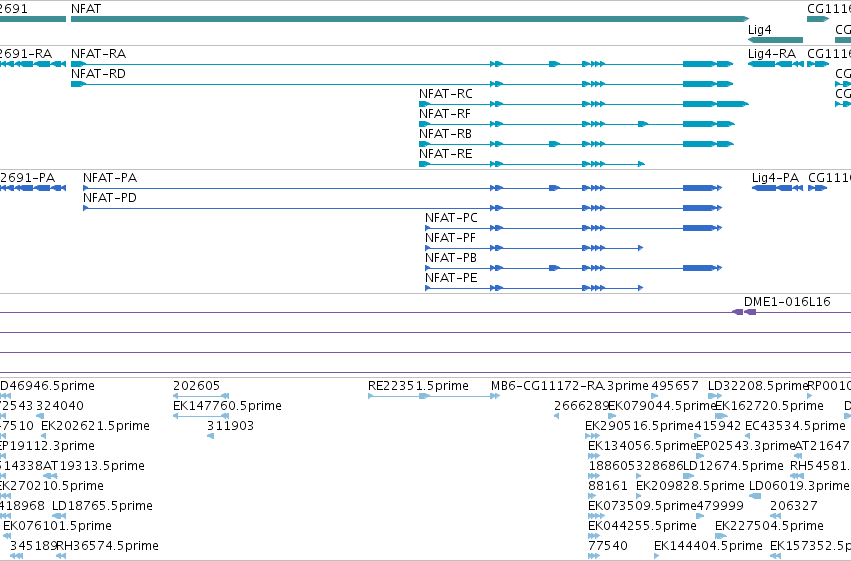
Task: Select the 88161 EST label
Action: pos(608,486)
